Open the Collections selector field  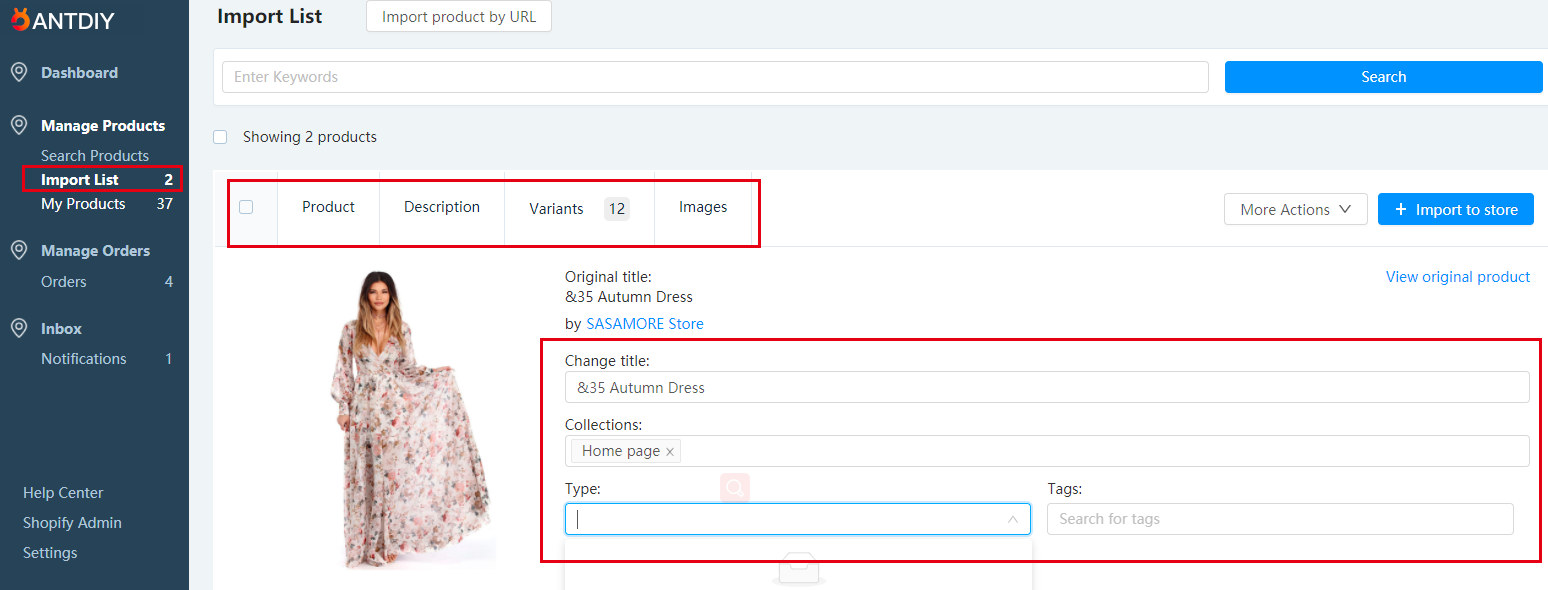[1047, 451]
